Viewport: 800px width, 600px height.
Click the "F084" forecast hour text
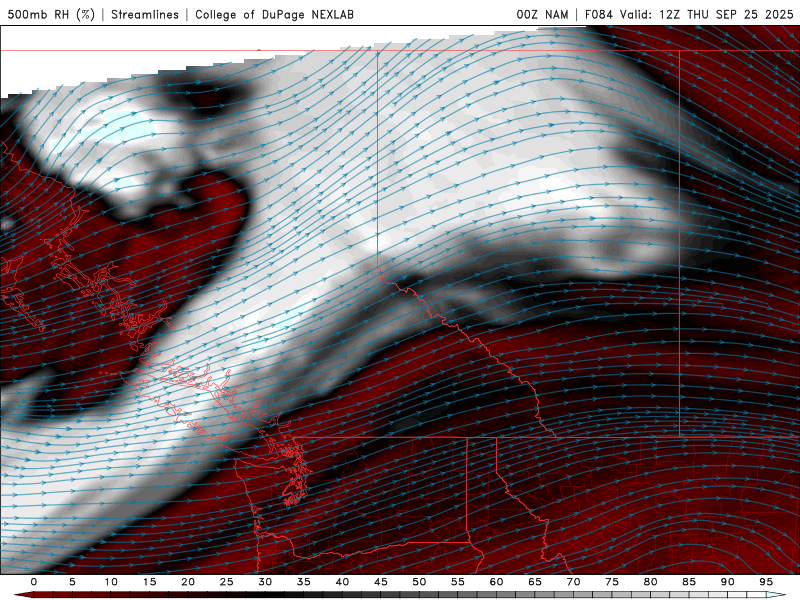599,14
